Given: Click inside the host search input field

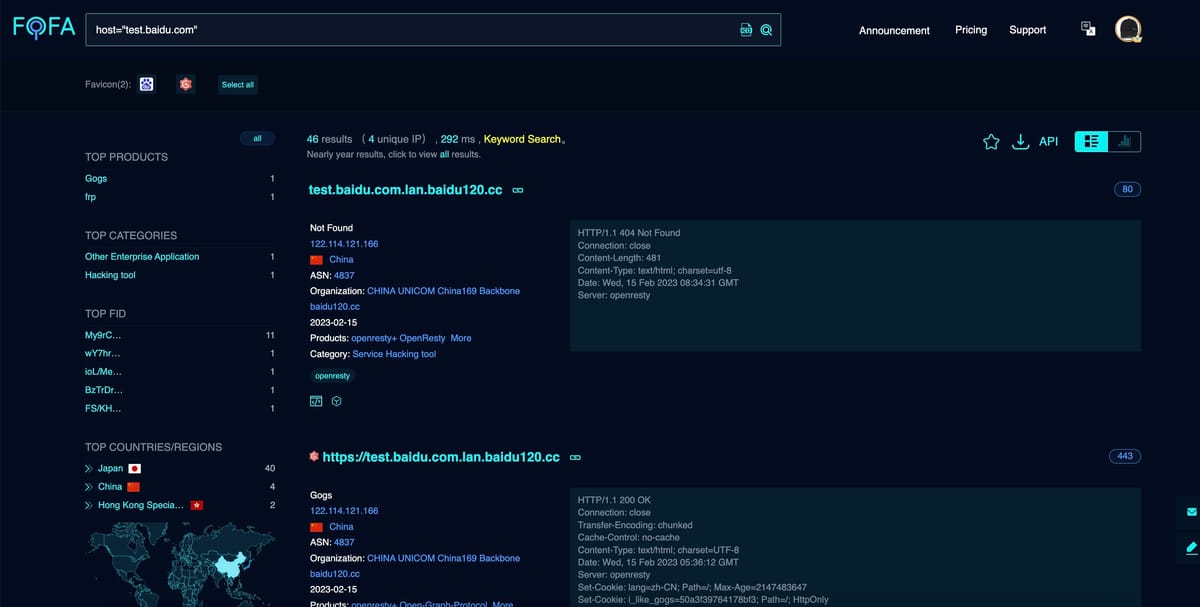Looking at the screenshot, I should [x=400, y=30].
